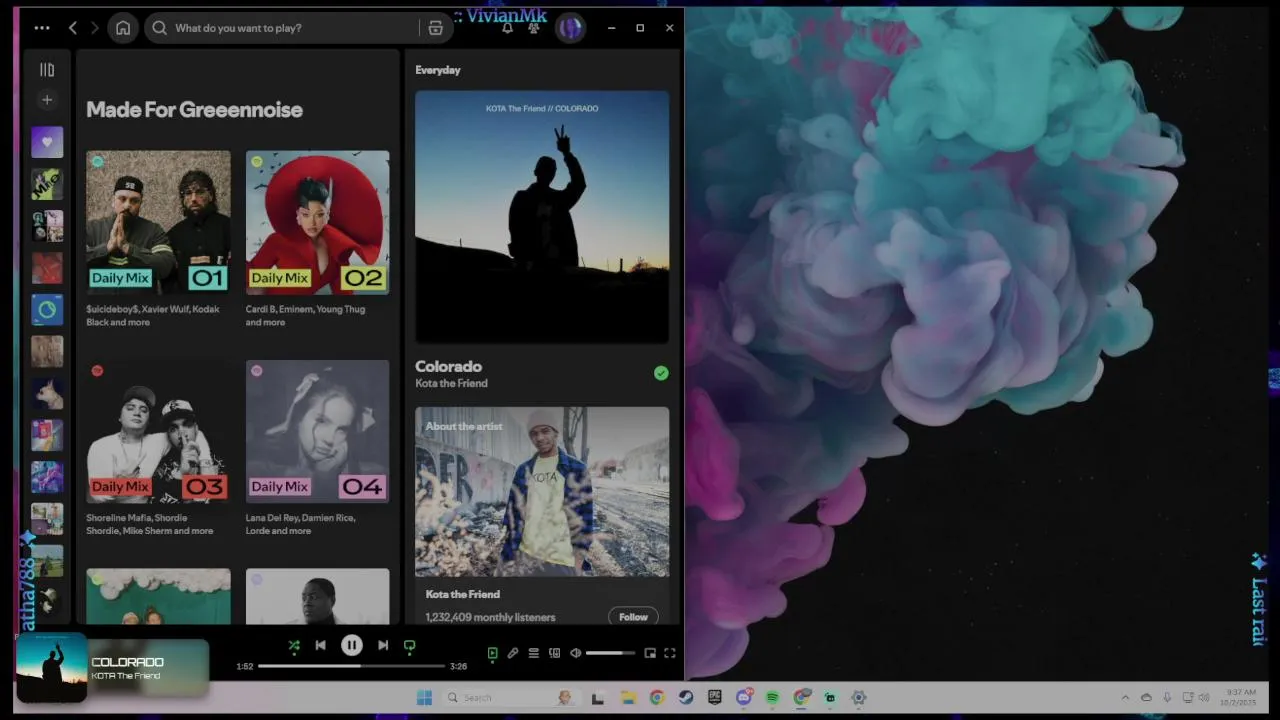1280x720 pixels.
Task: Click 'Shoreline Mafia, Shordie Shordie, Mike Sherm and more'
Action: point(150,524)
